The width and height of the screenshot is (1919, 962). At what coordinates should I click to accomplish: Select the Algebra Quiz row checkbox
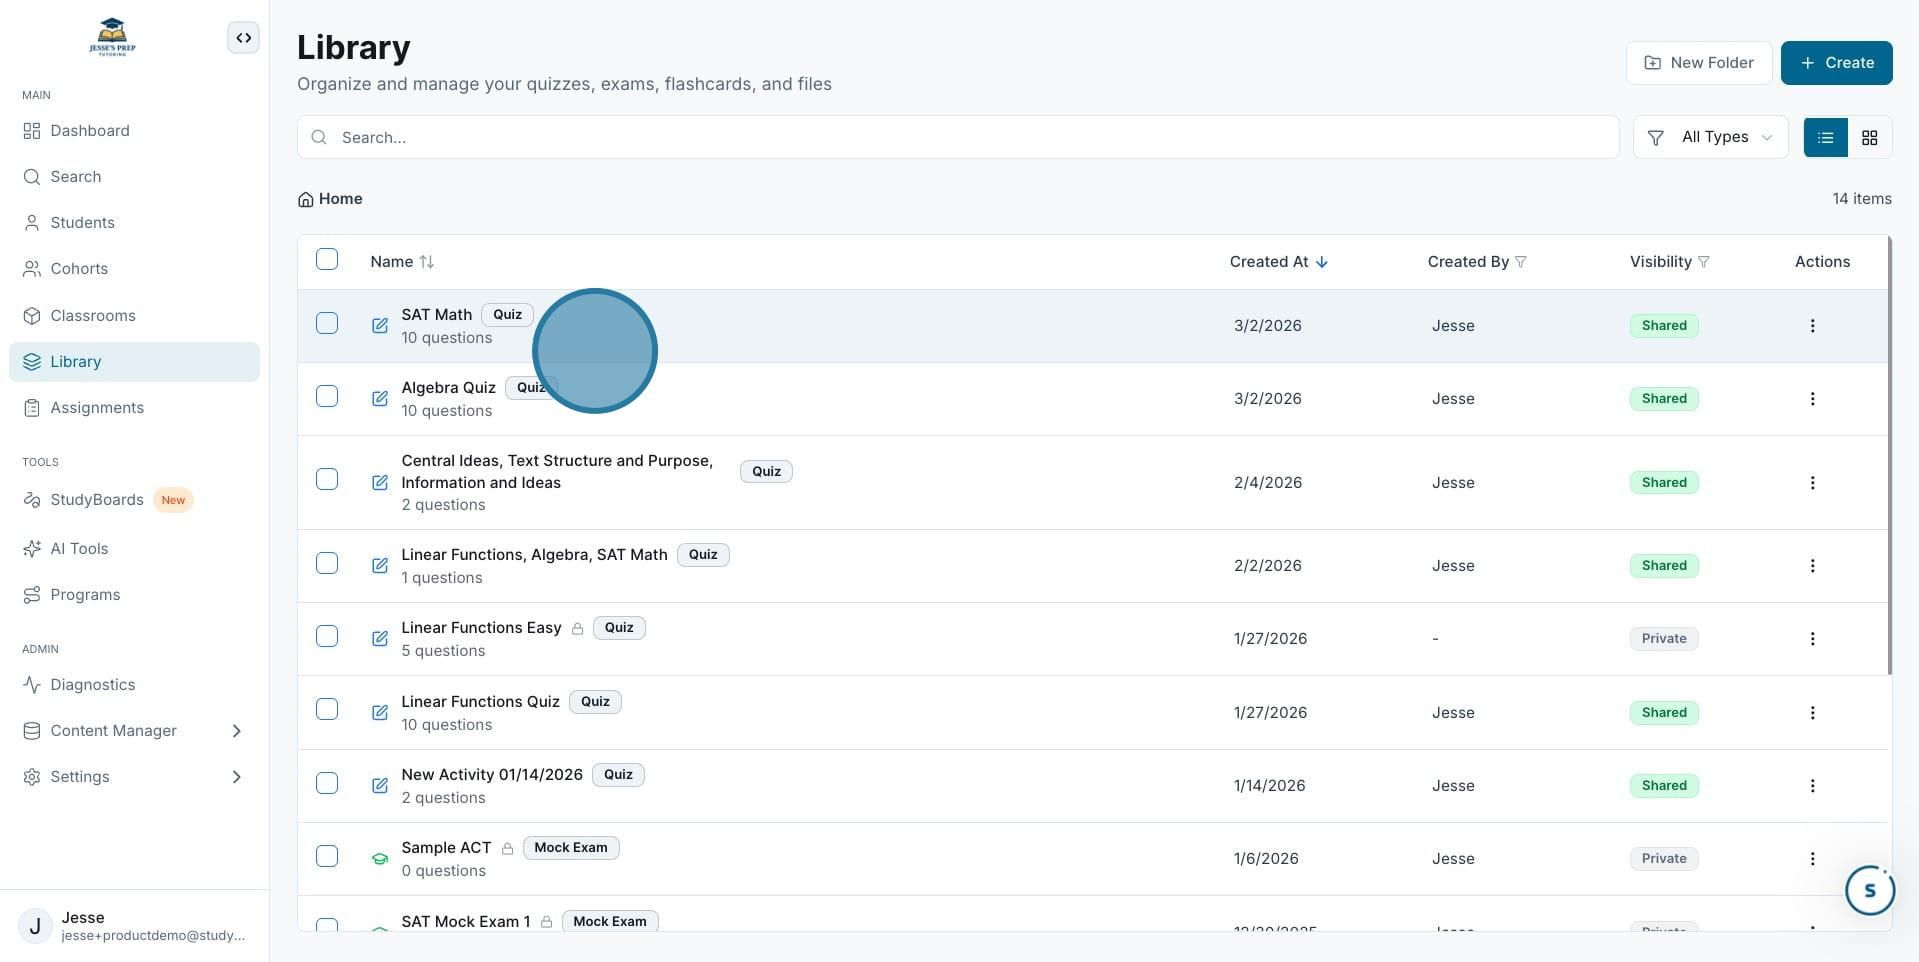(327, 397)
